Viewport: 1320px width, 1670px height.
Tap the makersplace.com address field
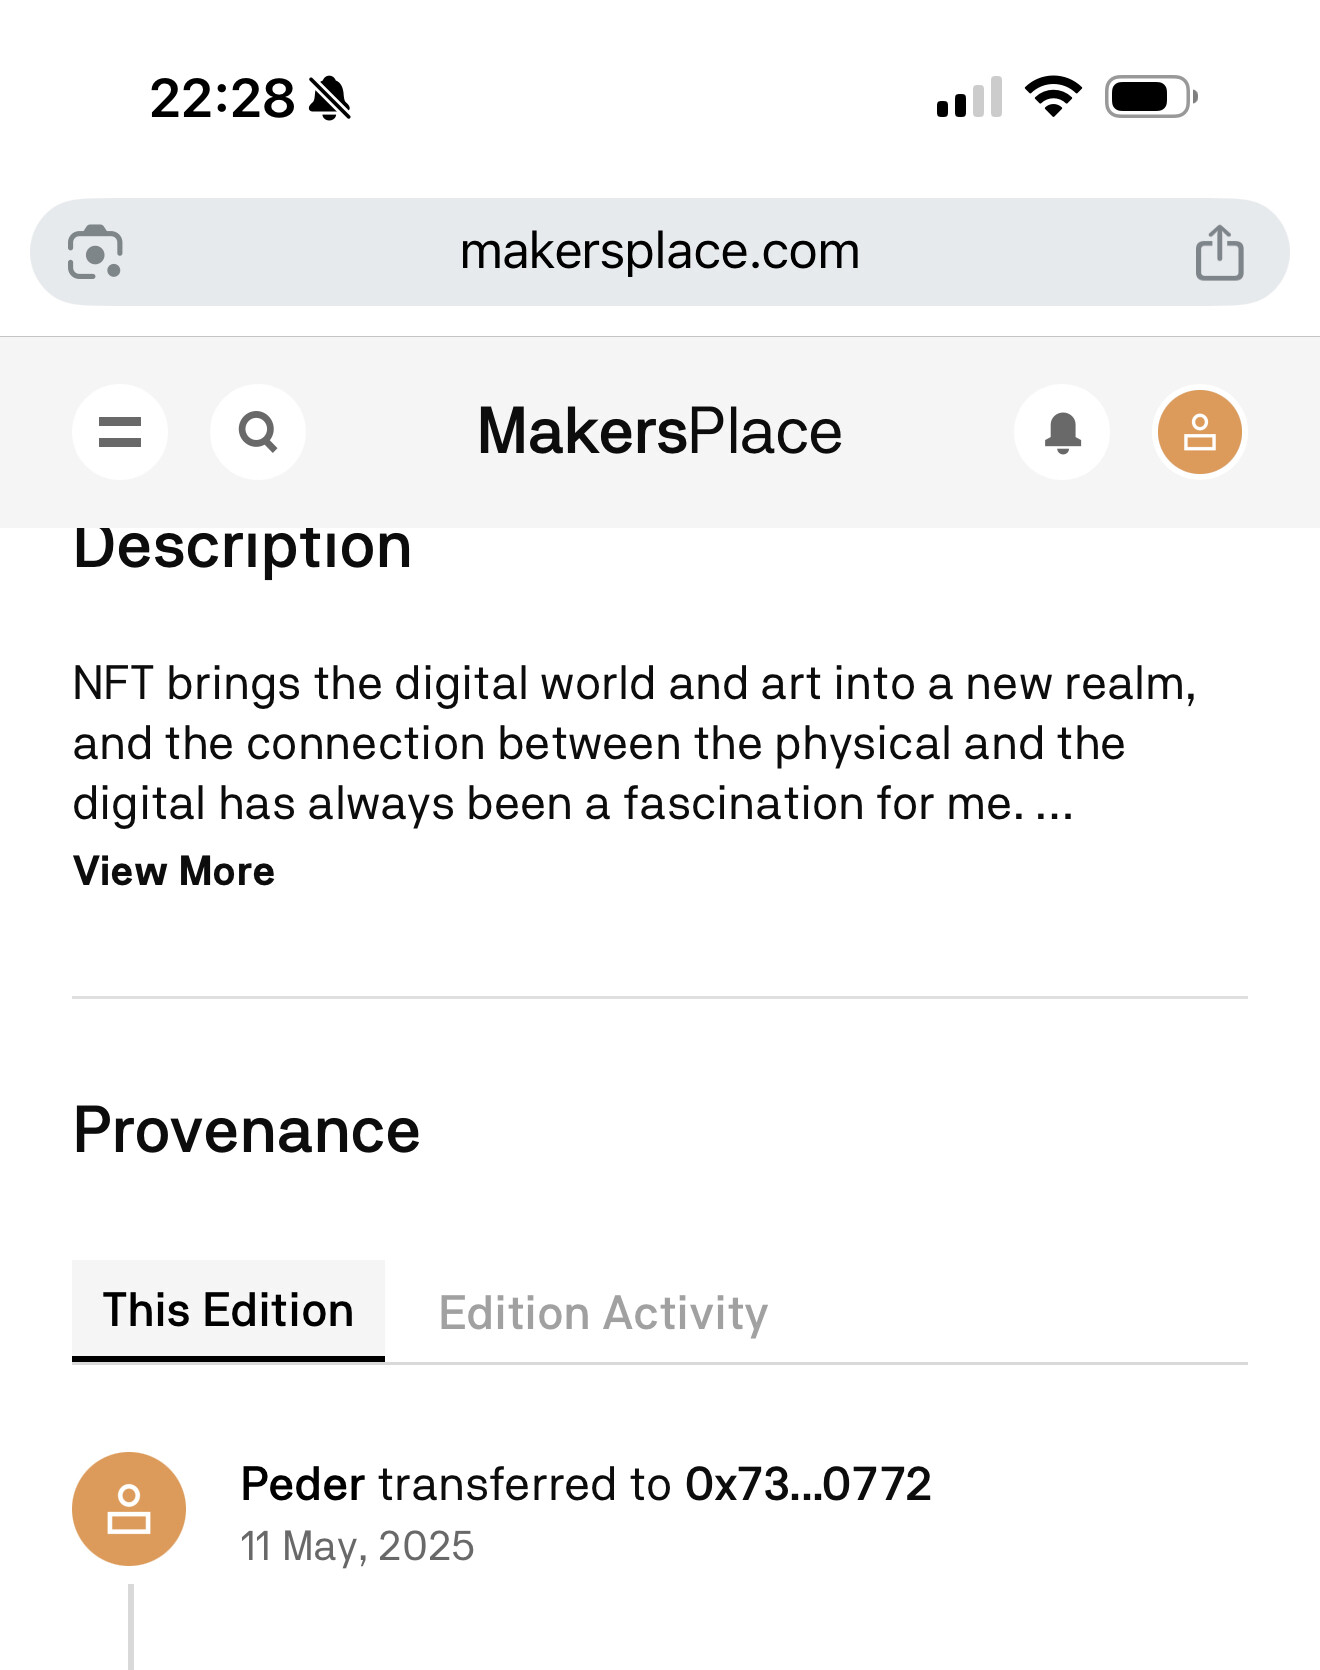click(660, 252)
